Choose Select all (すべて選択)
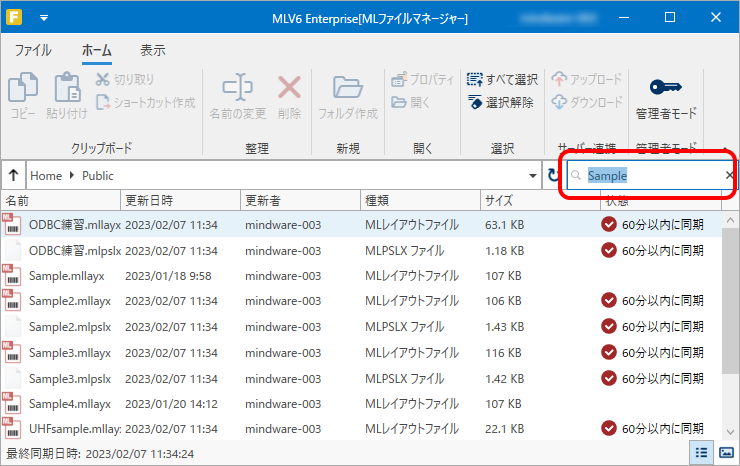The image size is (740, 466). pyautogui.click(x=502, y=79)
